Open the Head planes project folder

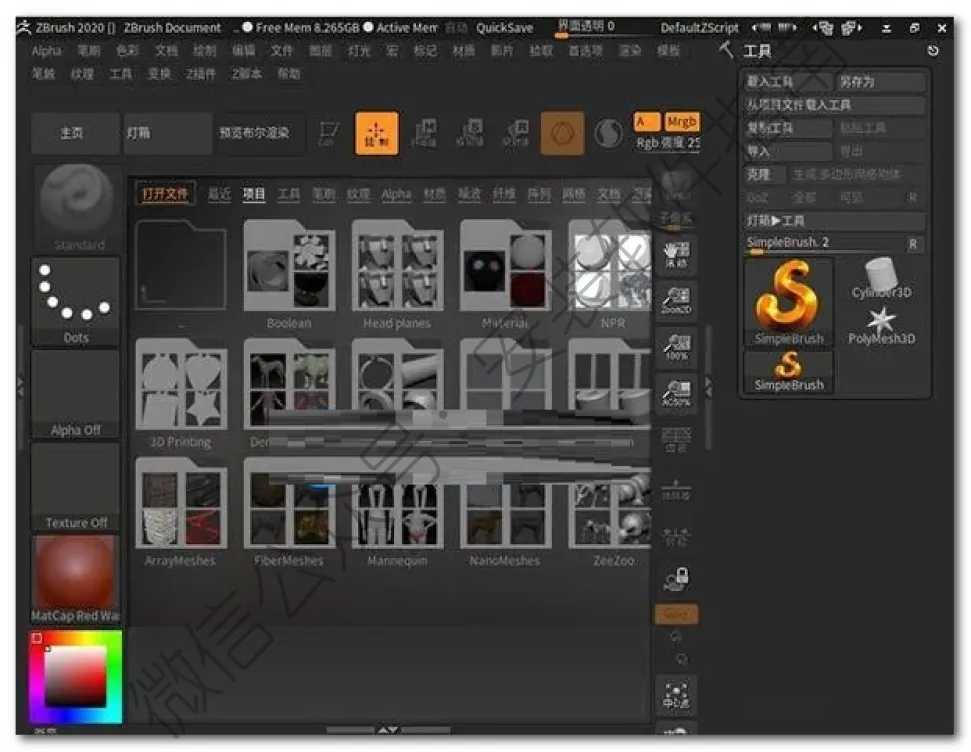(397, 274)
